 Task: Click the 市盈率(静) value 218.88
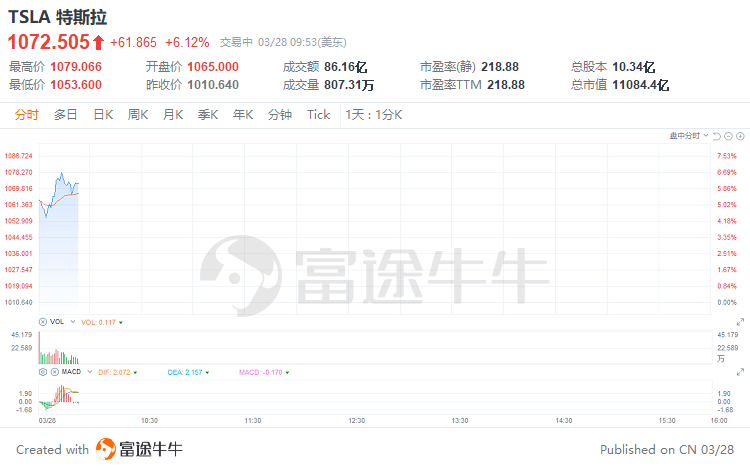click(500, 67)
